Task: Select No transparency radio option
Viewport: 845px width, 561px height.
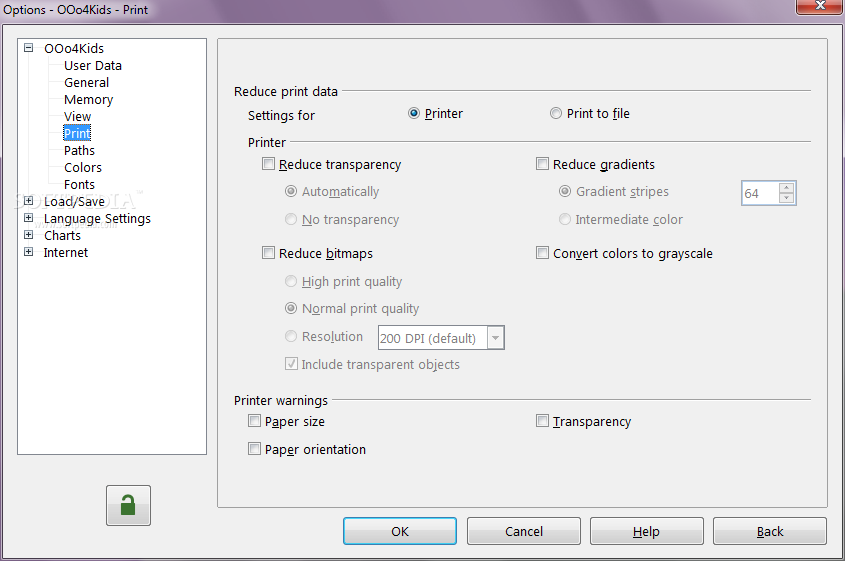Action: [291, 219]
